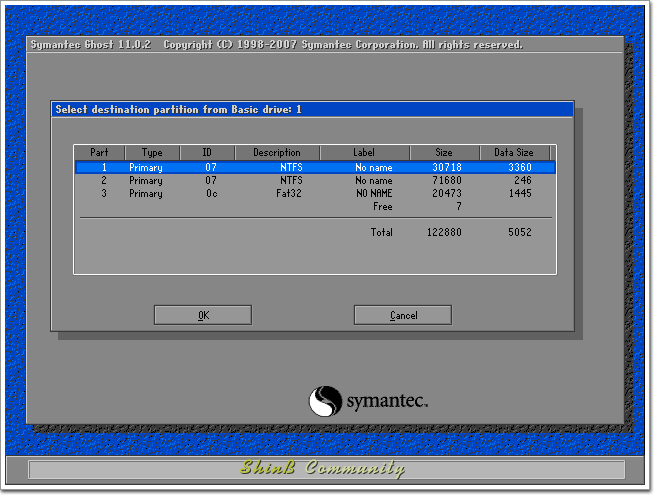Screen dimensions: 654x495
Task: Click the Description column header
Action: click(x=277, y=152)
